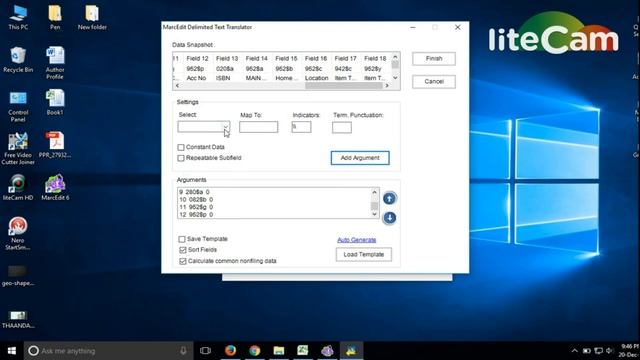The height and width of the screenshot is (360, 640).
Task: Open the Pen folder on desktop
Action: click(55, 17)
